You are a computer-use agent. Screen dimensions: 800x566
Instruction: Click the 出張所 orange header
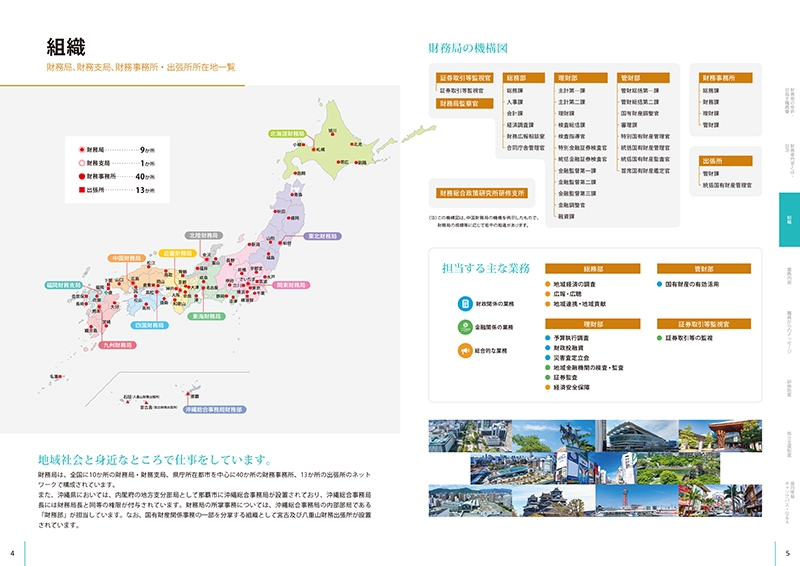pyautogui.click(x=725, y=161)
